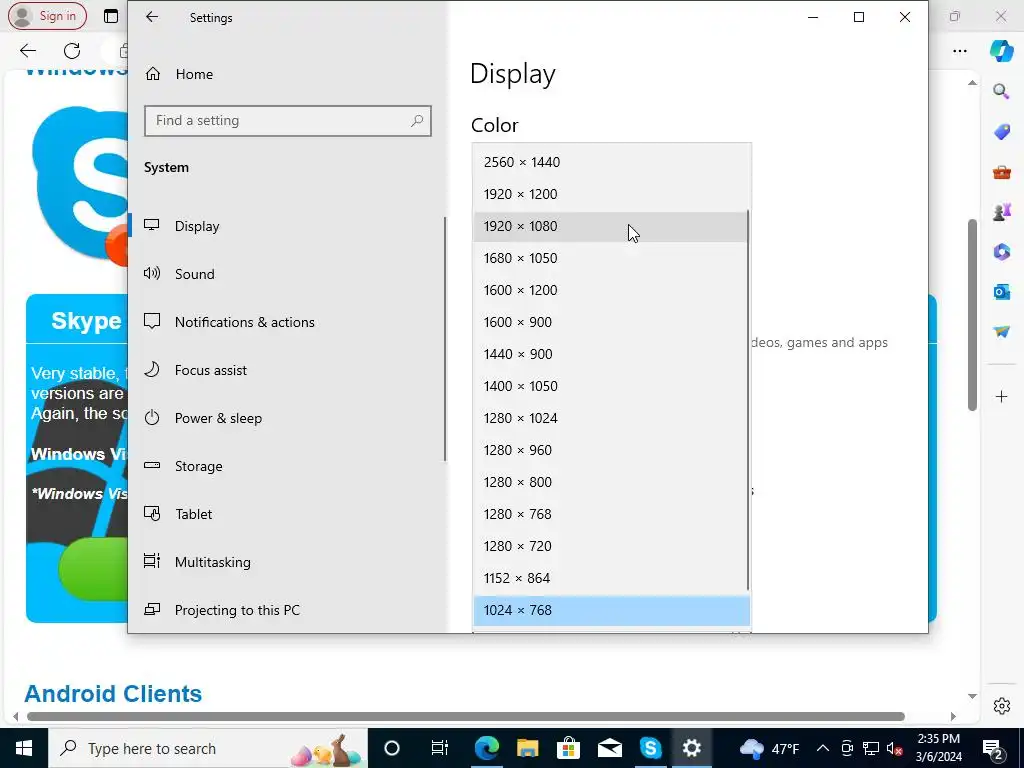Click the Edge page horizontal scrollbar
The height and width of the screenshot is (768, 1024).
(x=465, y=716)
